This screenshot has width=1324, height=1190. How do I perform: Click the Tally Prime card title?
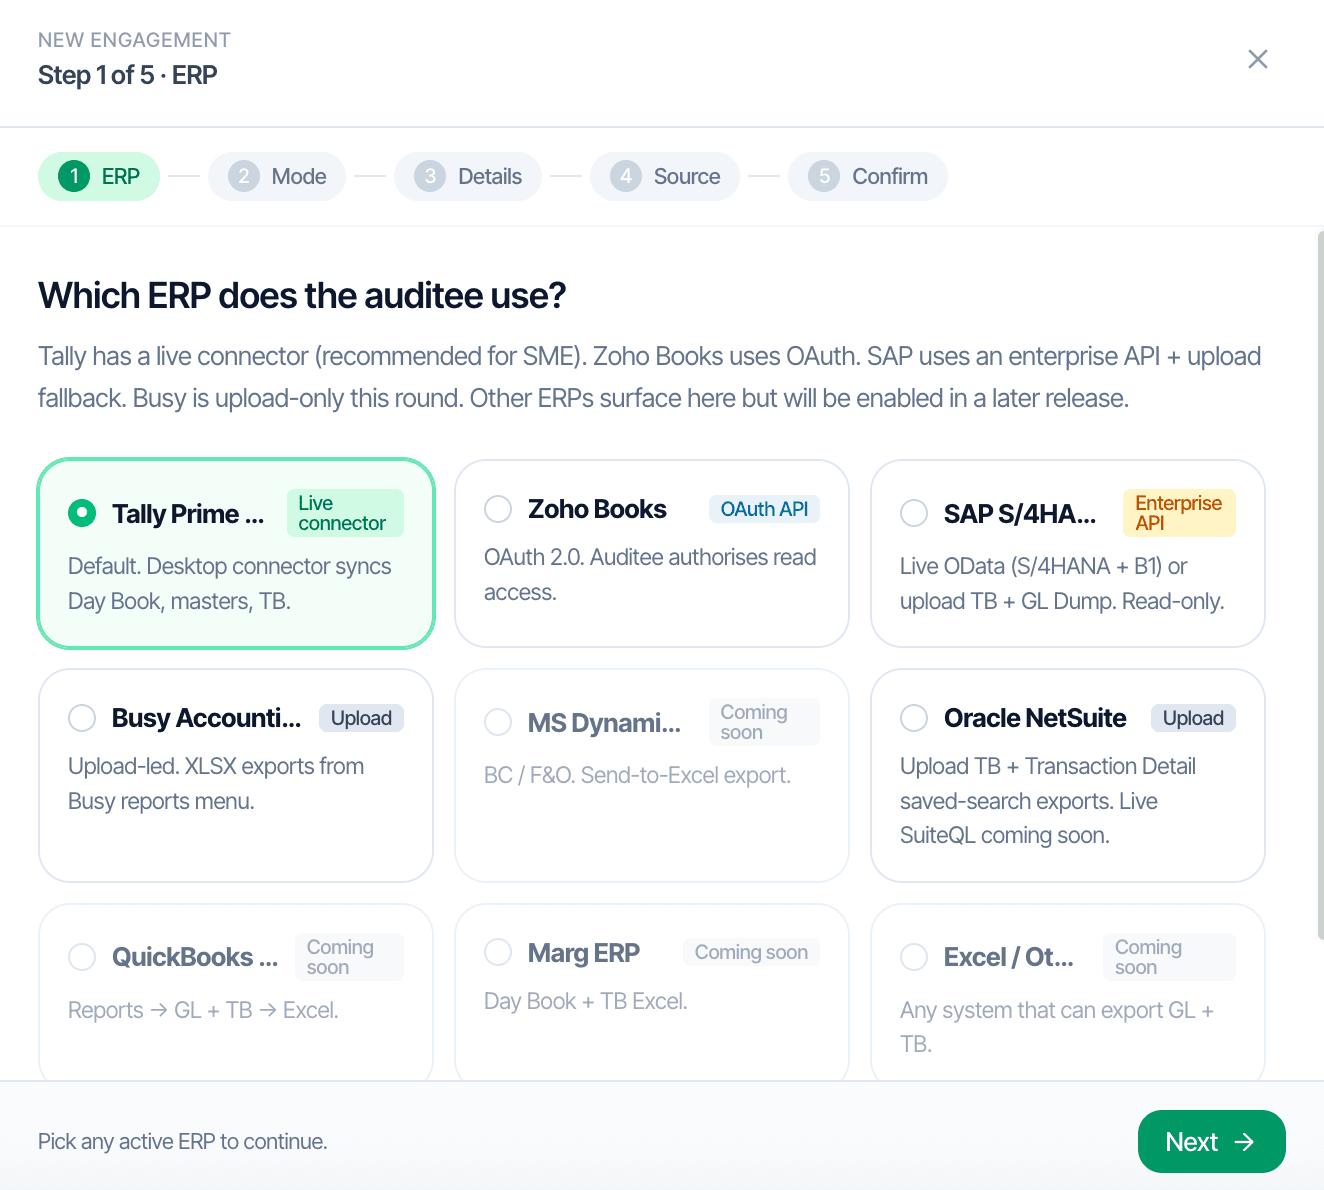click(188, 514)
